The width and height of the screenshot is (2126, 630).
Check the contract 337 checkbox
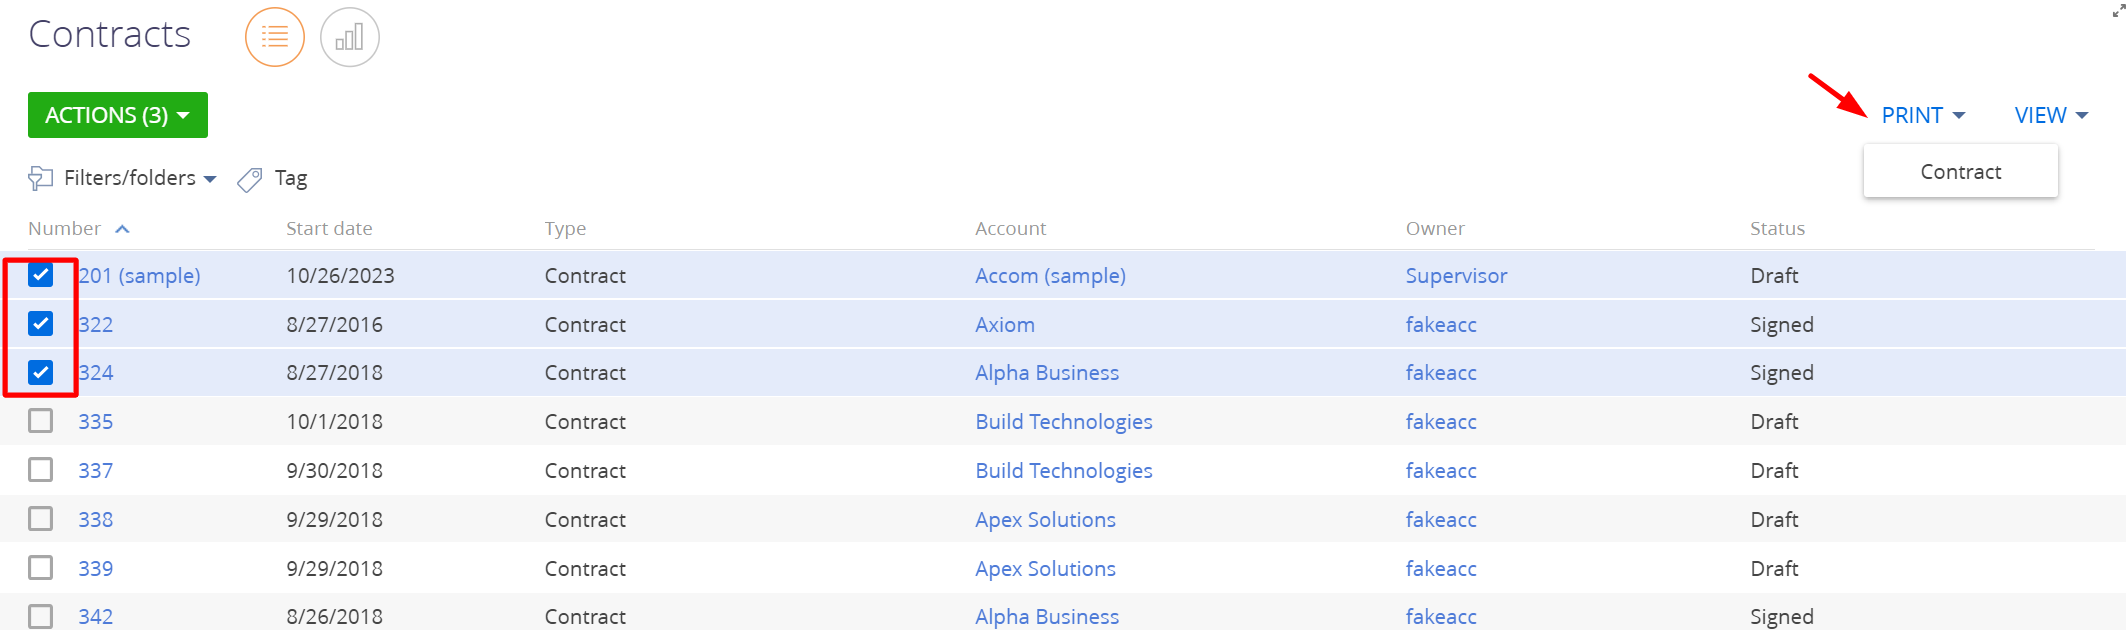click(41, 470)
